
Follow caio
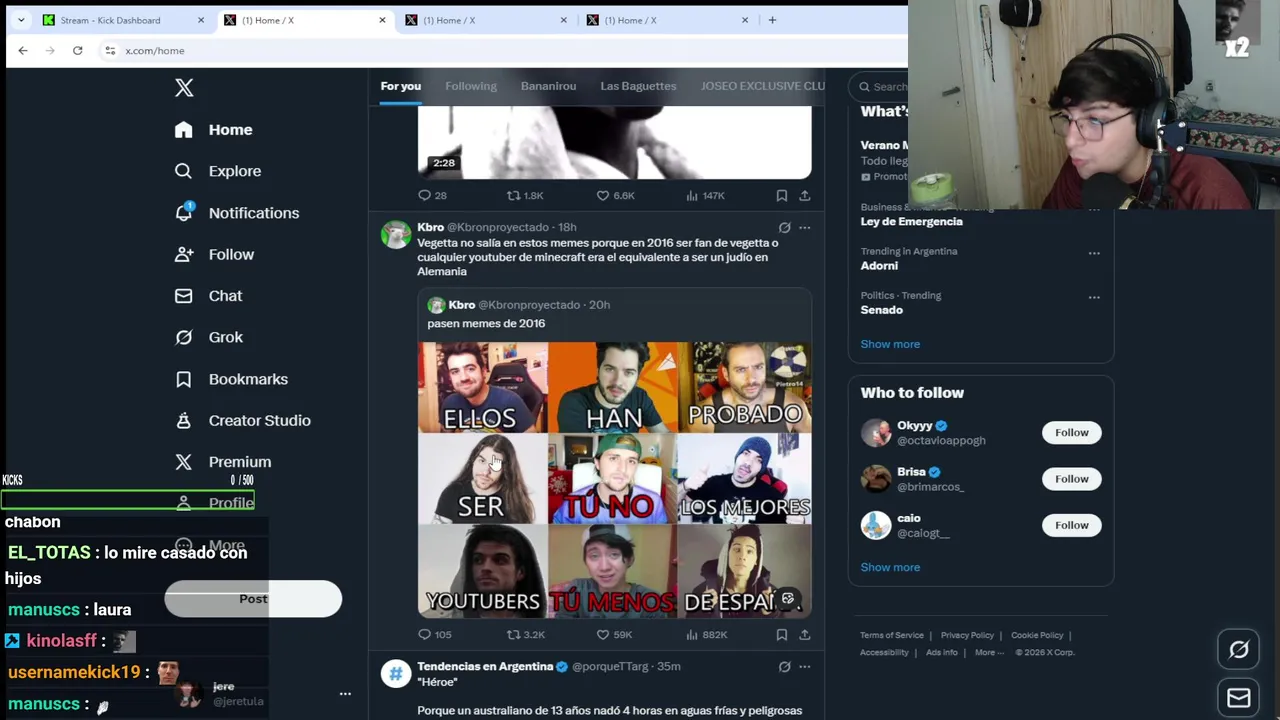point(1071,525)
